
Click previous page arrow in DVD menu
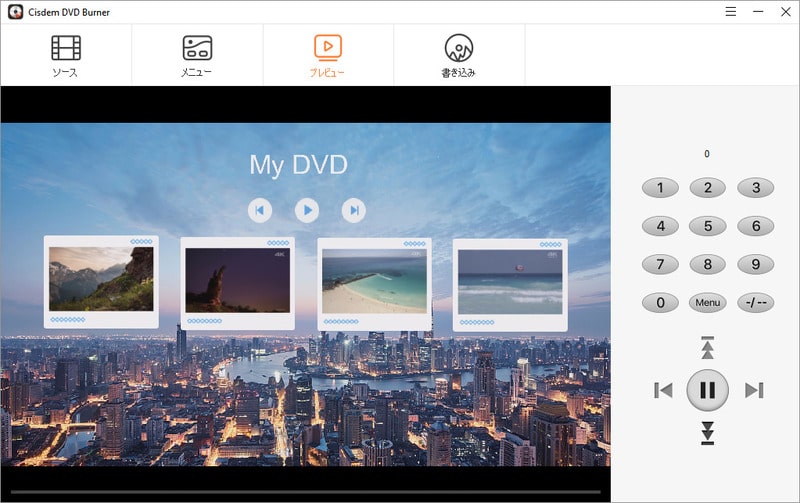click(260, 210)
